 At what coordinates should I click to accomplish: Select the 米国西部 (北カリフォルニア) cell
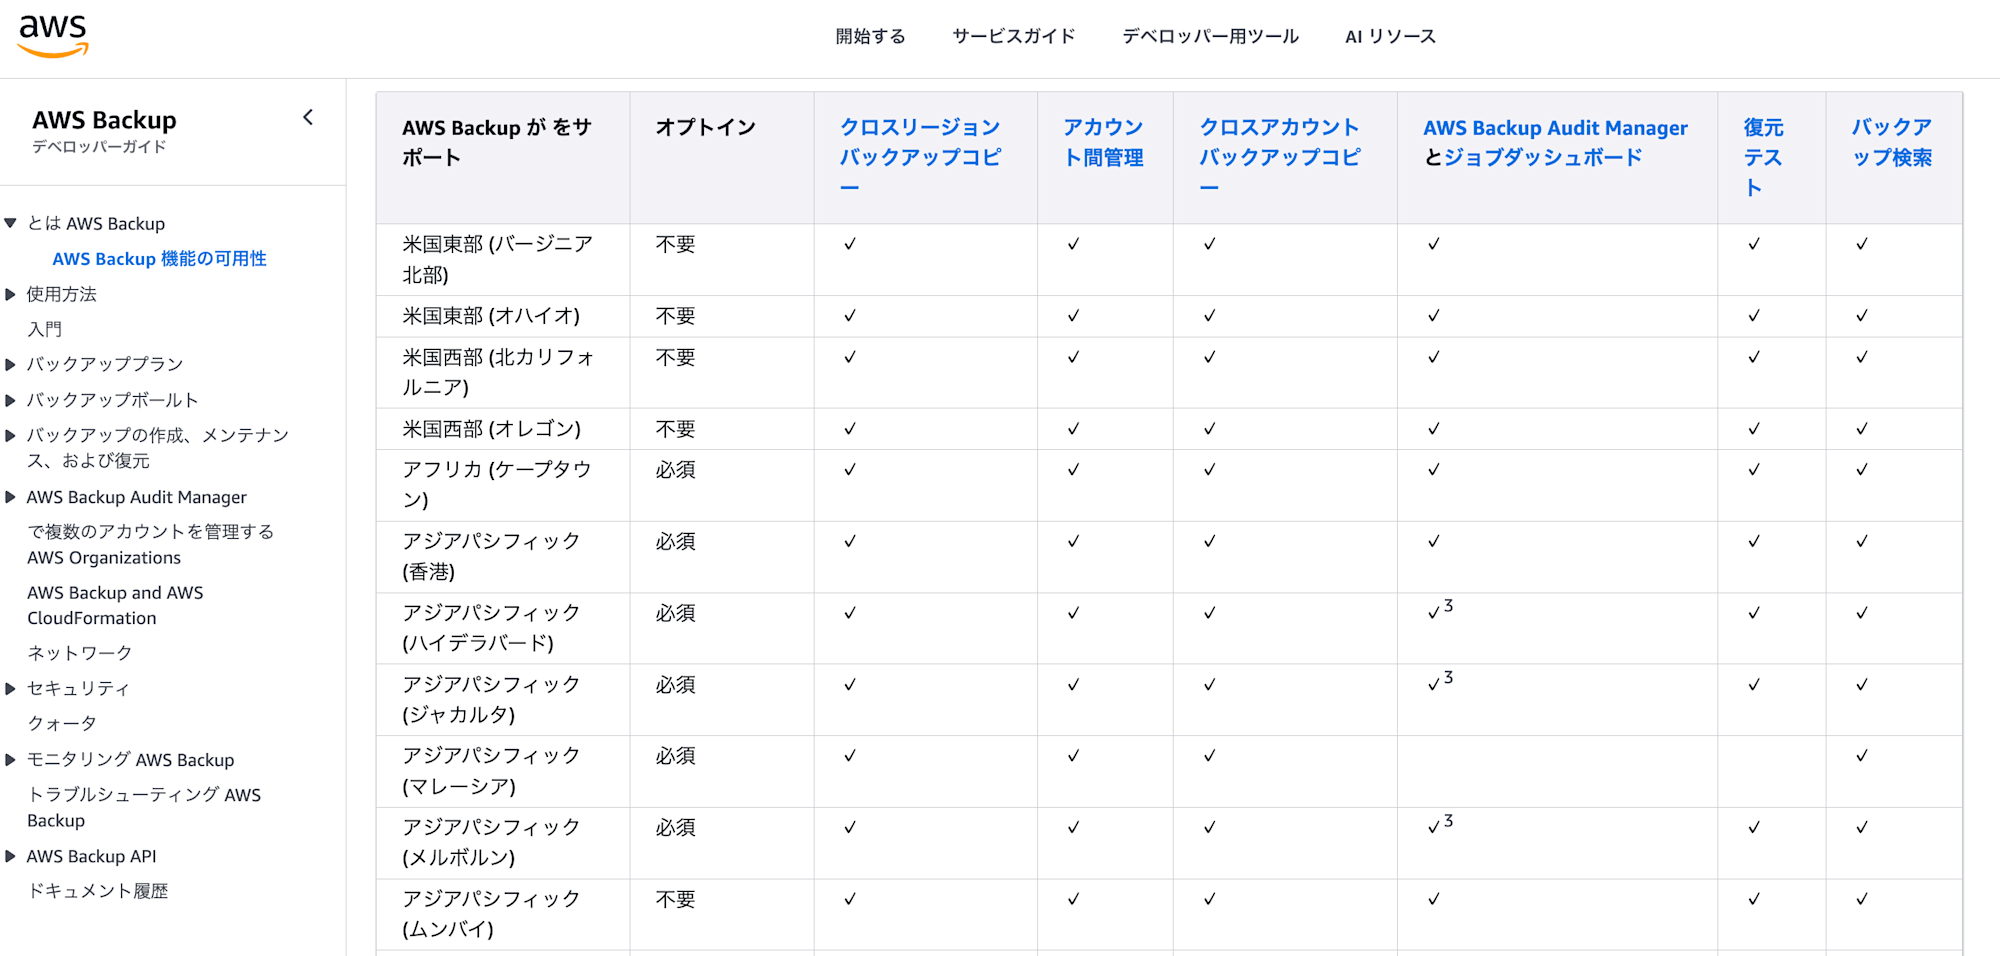502,372
